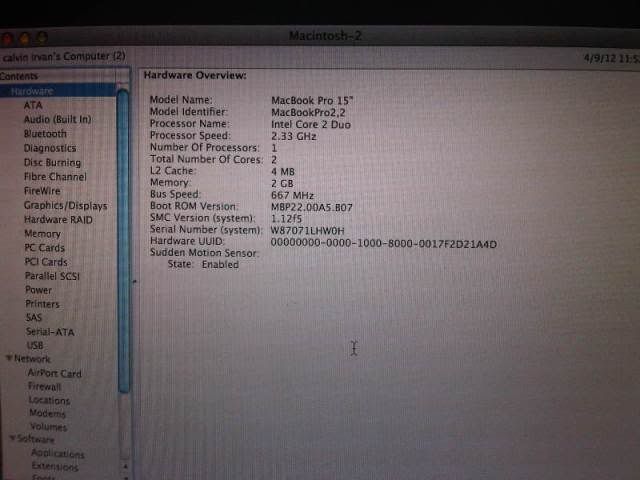The height and width of the screenshot is (480, 640).
Task: Open the PC Cards entry
Action: click(x=44, y=248)
